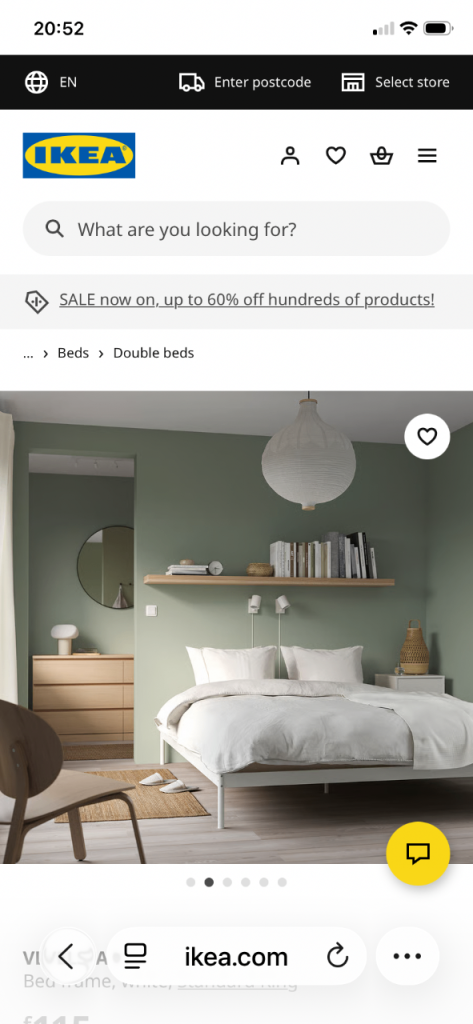This screenshot has height=1024, width=473.
Task: Open the IKEA account profile icon
Action: point(289,156)
